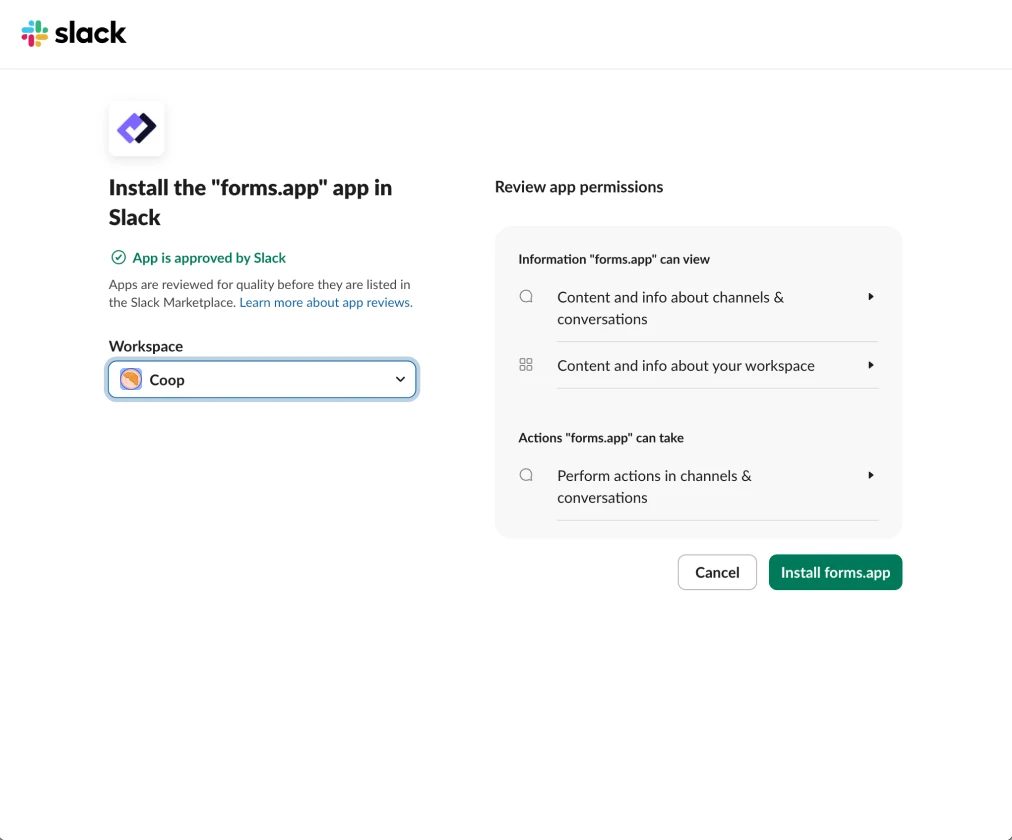The image size is (1012, 840).
Task: Click the Install forms.app button
Action: 835,572
